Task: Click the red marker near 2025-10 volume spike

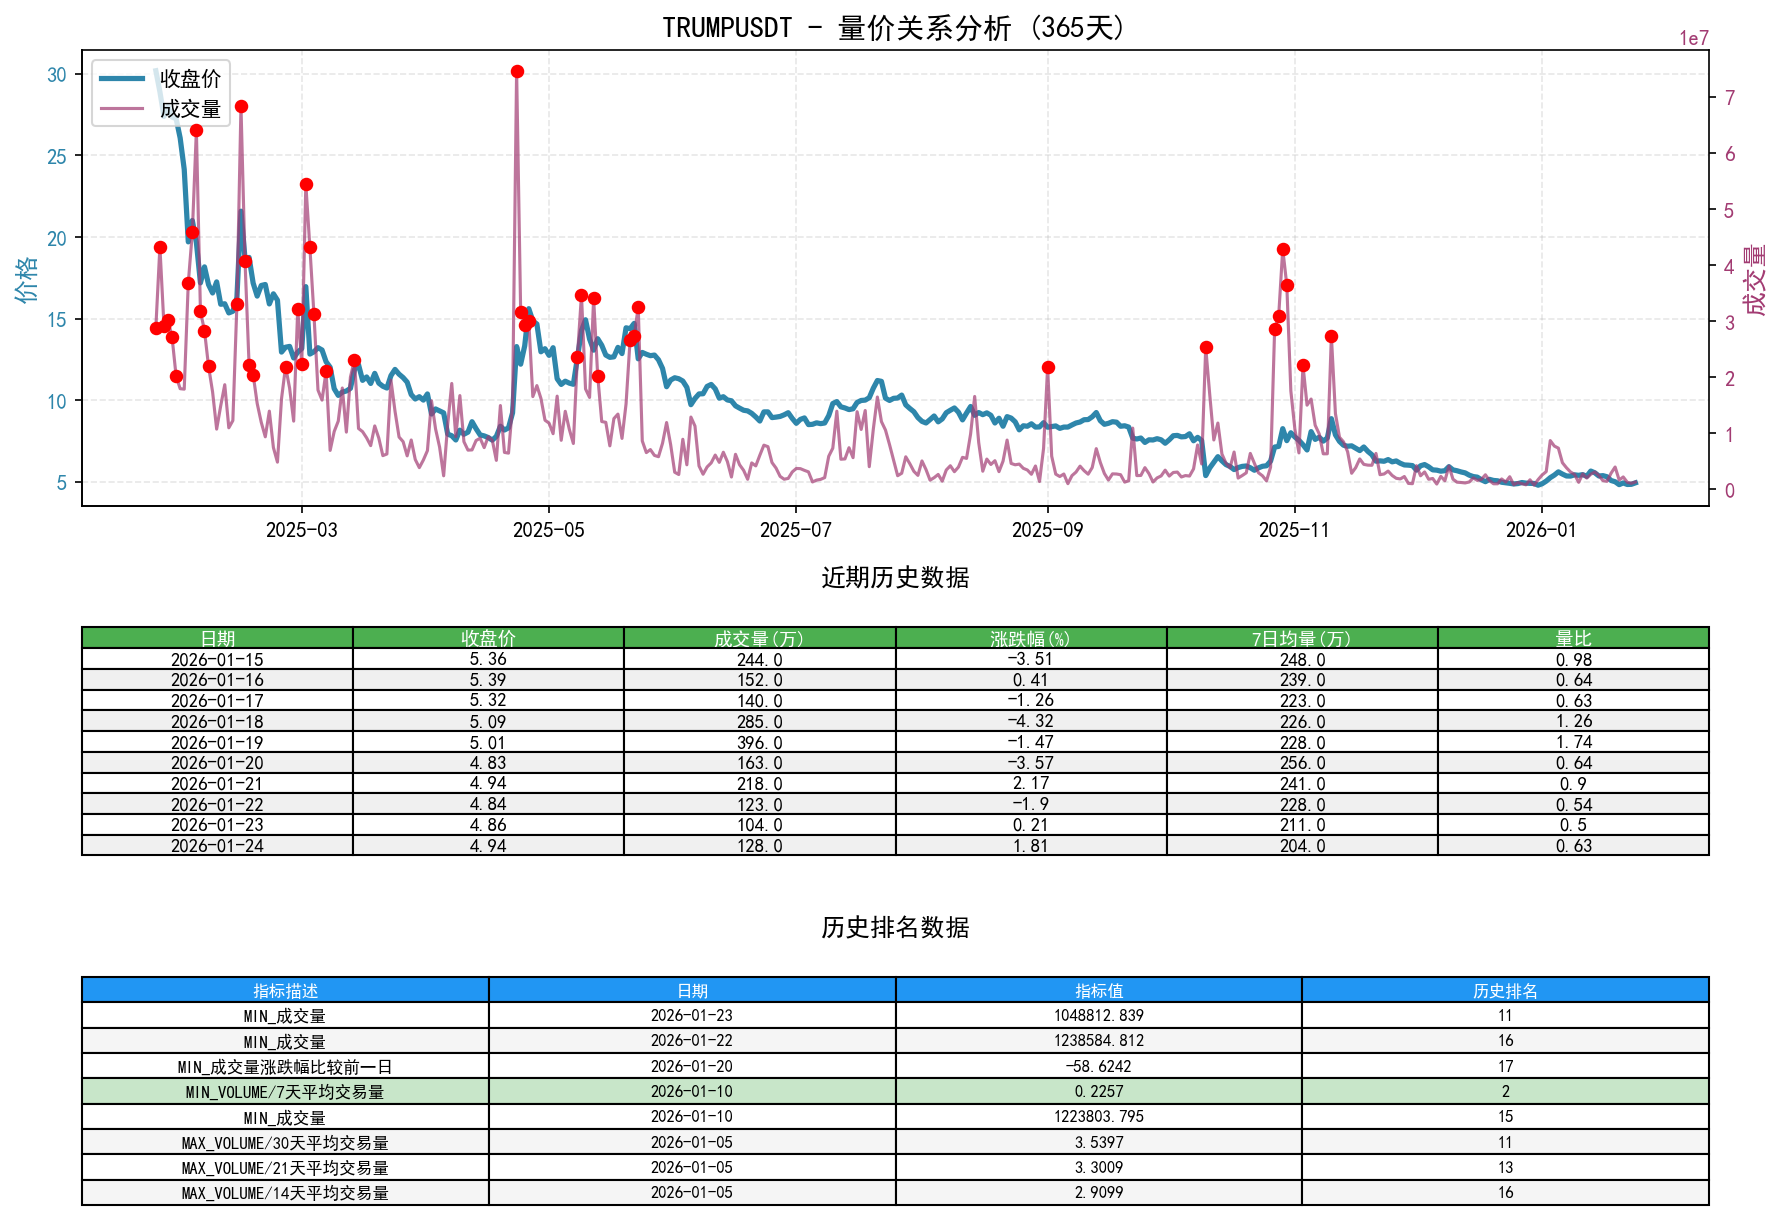Action: tap(1205, 348)
